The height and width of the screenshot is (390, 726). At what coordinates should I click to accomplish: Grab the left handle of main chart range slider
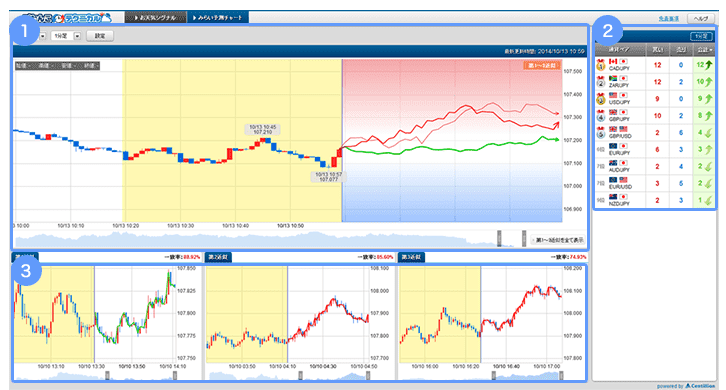coord(499,238)
